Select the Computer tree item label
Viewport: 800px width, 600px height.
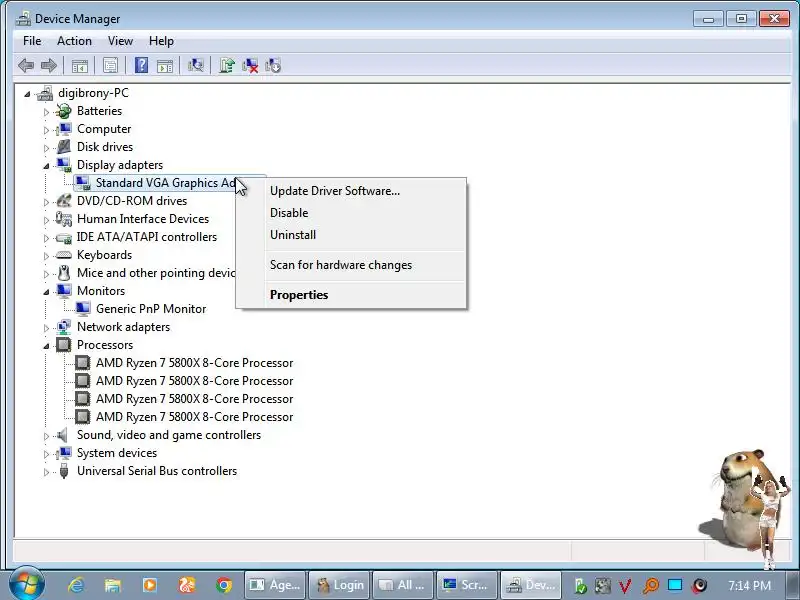pos(104,129)
